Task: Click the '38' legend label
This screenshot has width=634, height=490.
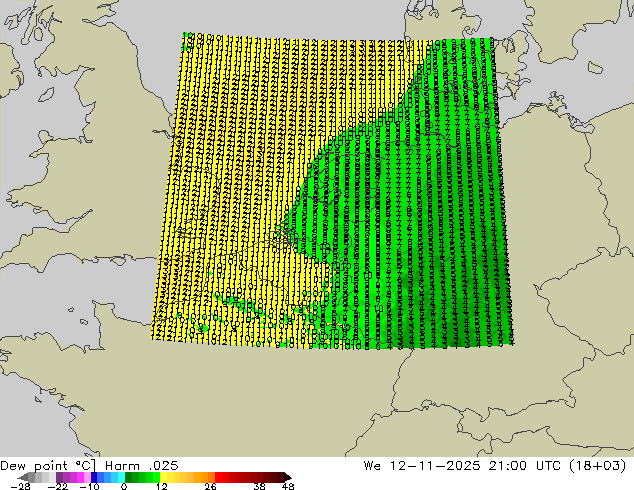Action: pyautogui.click(x=259, y=486)
